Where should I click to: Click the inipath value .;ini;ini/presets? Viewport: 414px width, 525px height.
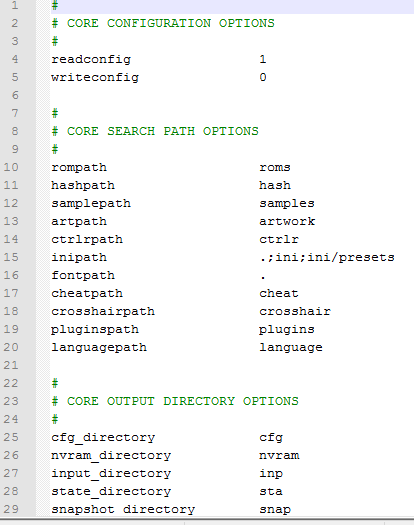pyautogui.click(x=327, y=257)
